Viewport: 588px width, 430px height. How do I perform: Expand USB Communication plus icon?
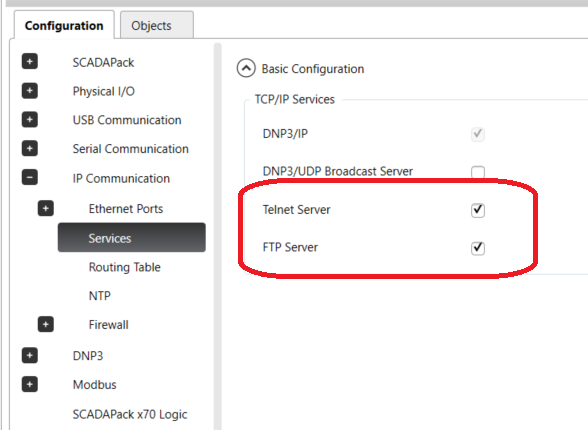tap(30, 120)
